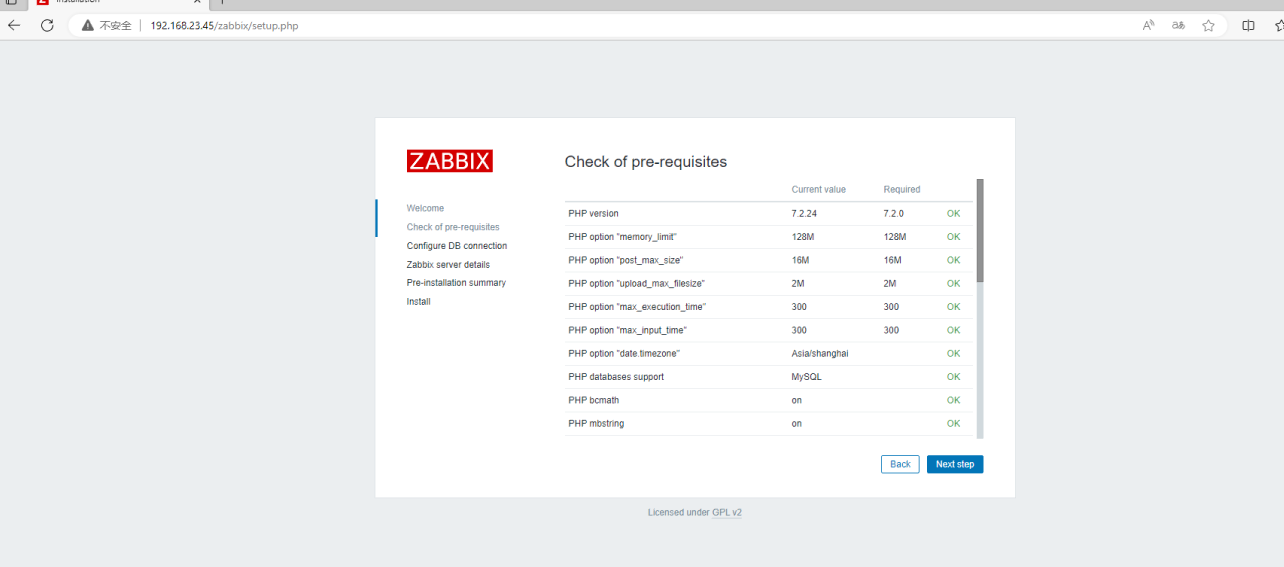Click the not-secure warning triangle icon
Image resolution: width=1284 pixels, height=567 pixels.
(x=88, y=25)
